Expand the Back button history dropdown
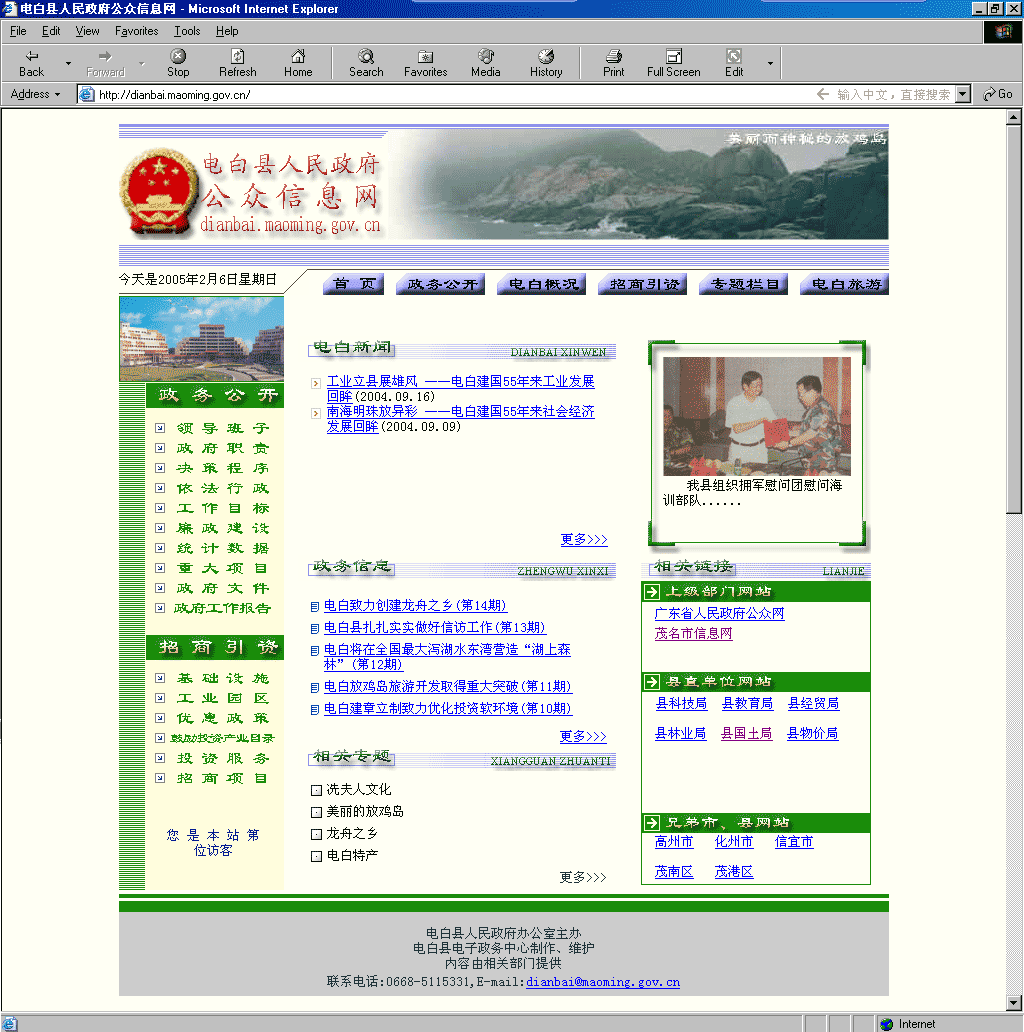 tap(68, 63)
